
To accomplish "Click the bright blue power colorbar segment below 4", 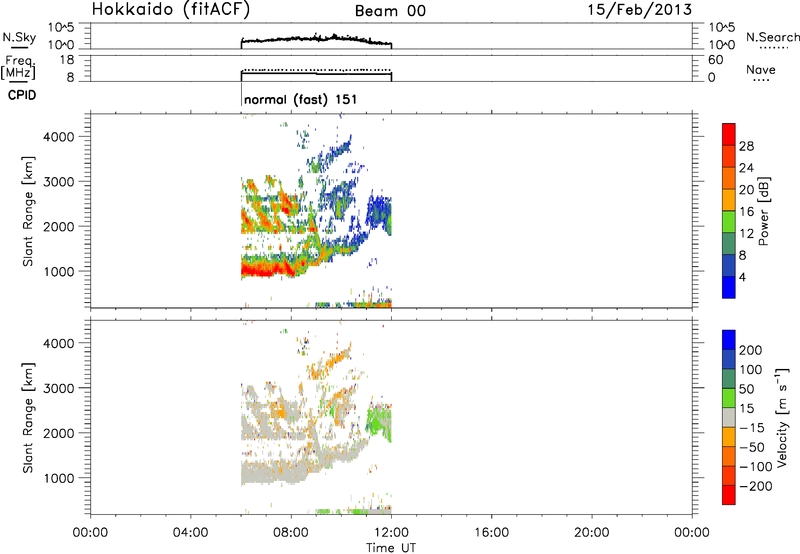I will pos(729,287).
